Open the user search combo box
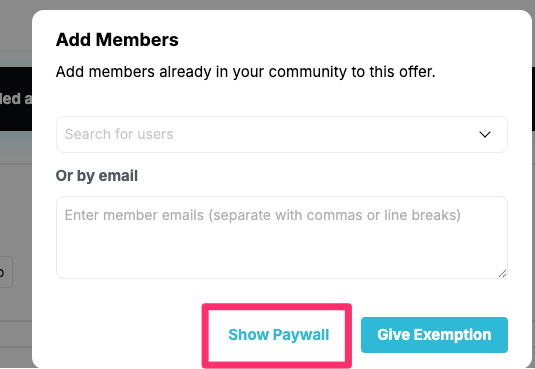Viewport: 535px width, 369px height. 281,134
